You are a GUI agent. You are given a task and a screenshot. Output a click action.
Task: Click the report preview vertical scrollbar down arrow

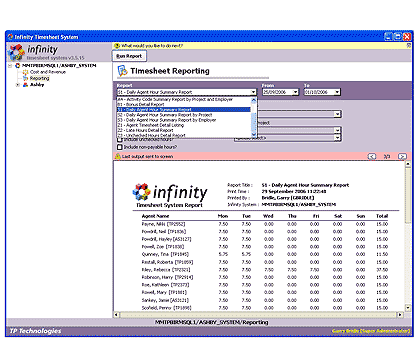coord(408,308)
